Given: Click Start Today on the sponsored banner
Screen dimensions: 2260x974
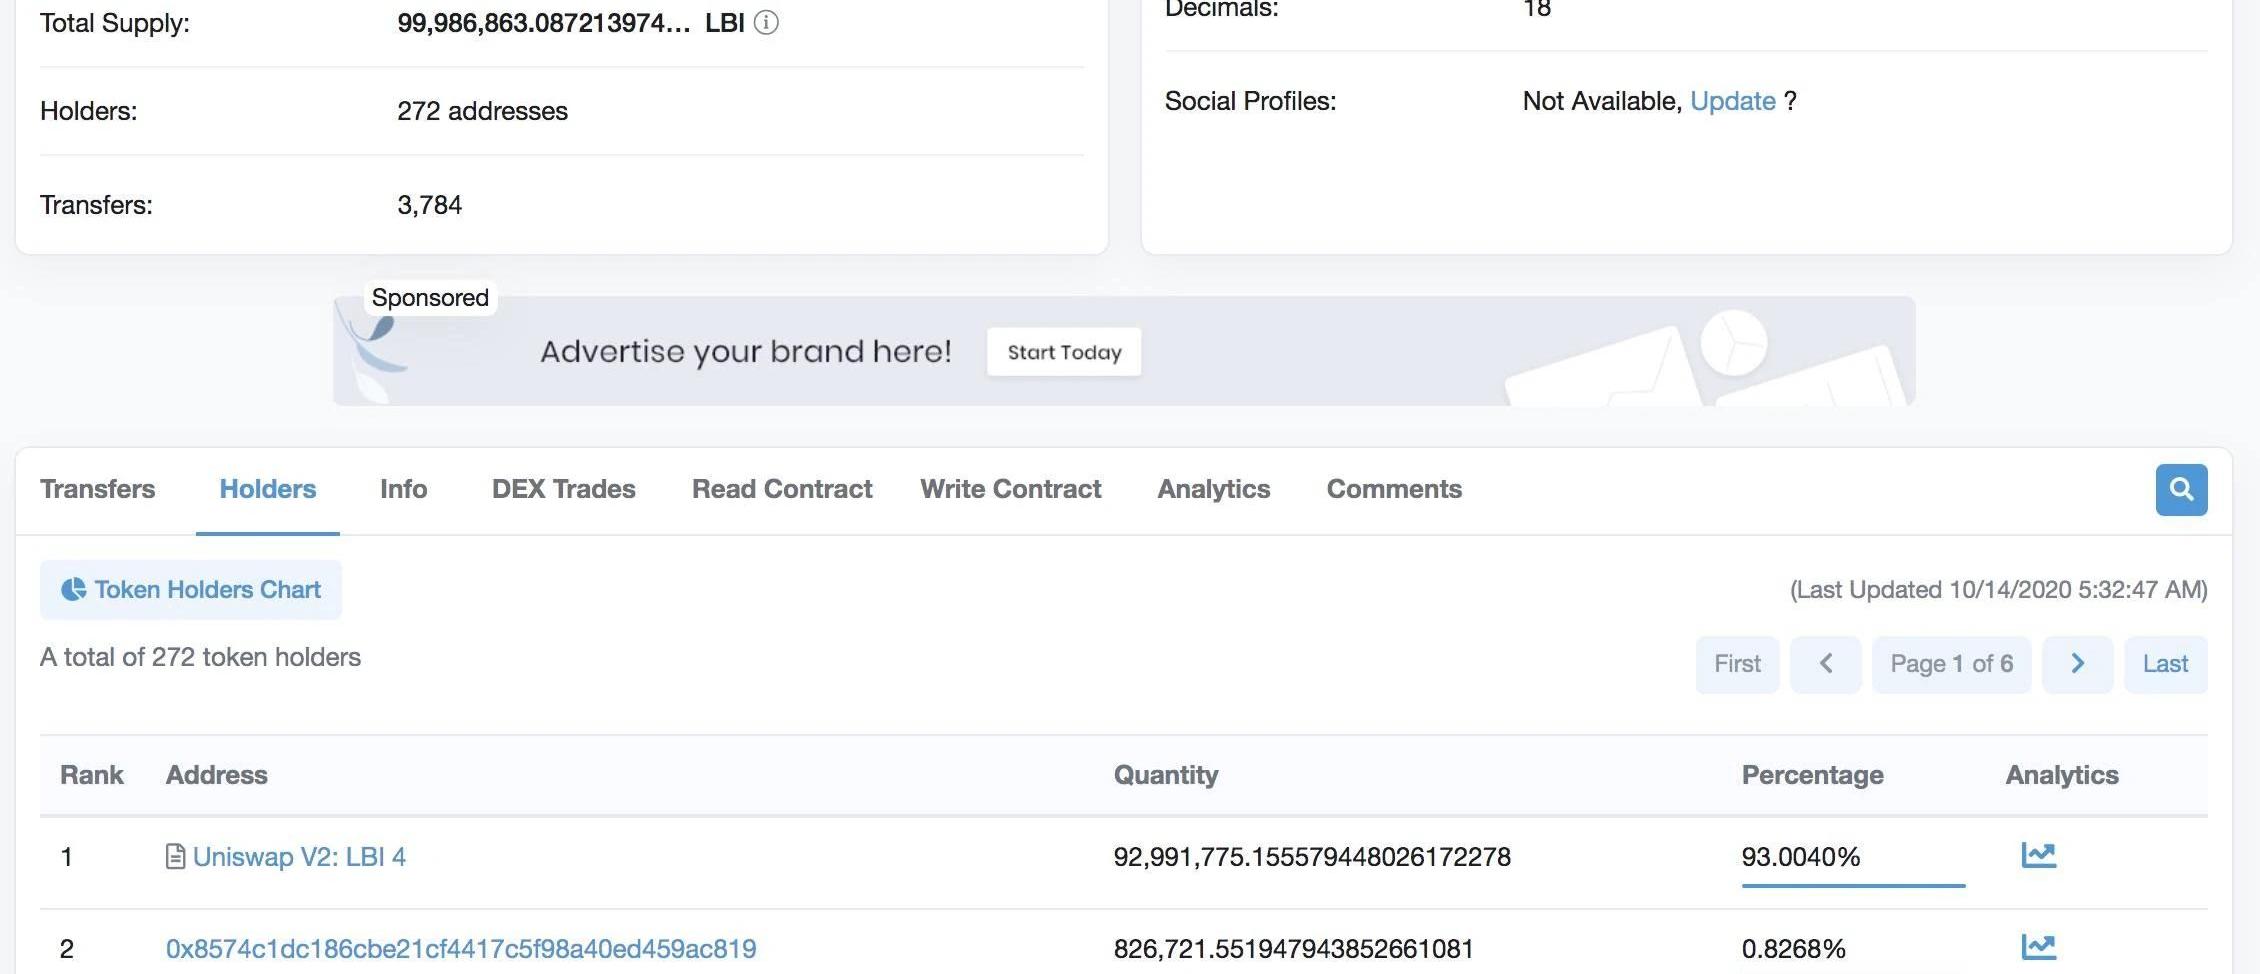Looking at the screenshot, I should [1064, 352].
